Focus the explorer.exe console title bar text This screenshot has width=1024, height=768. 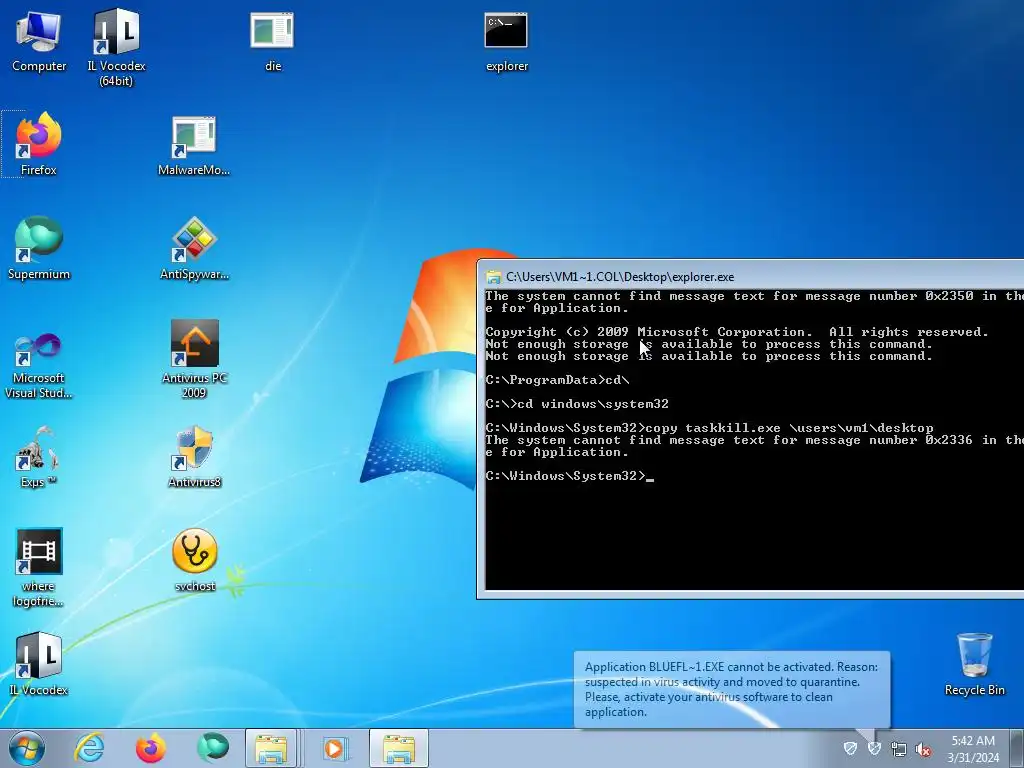tap(620, 277)
